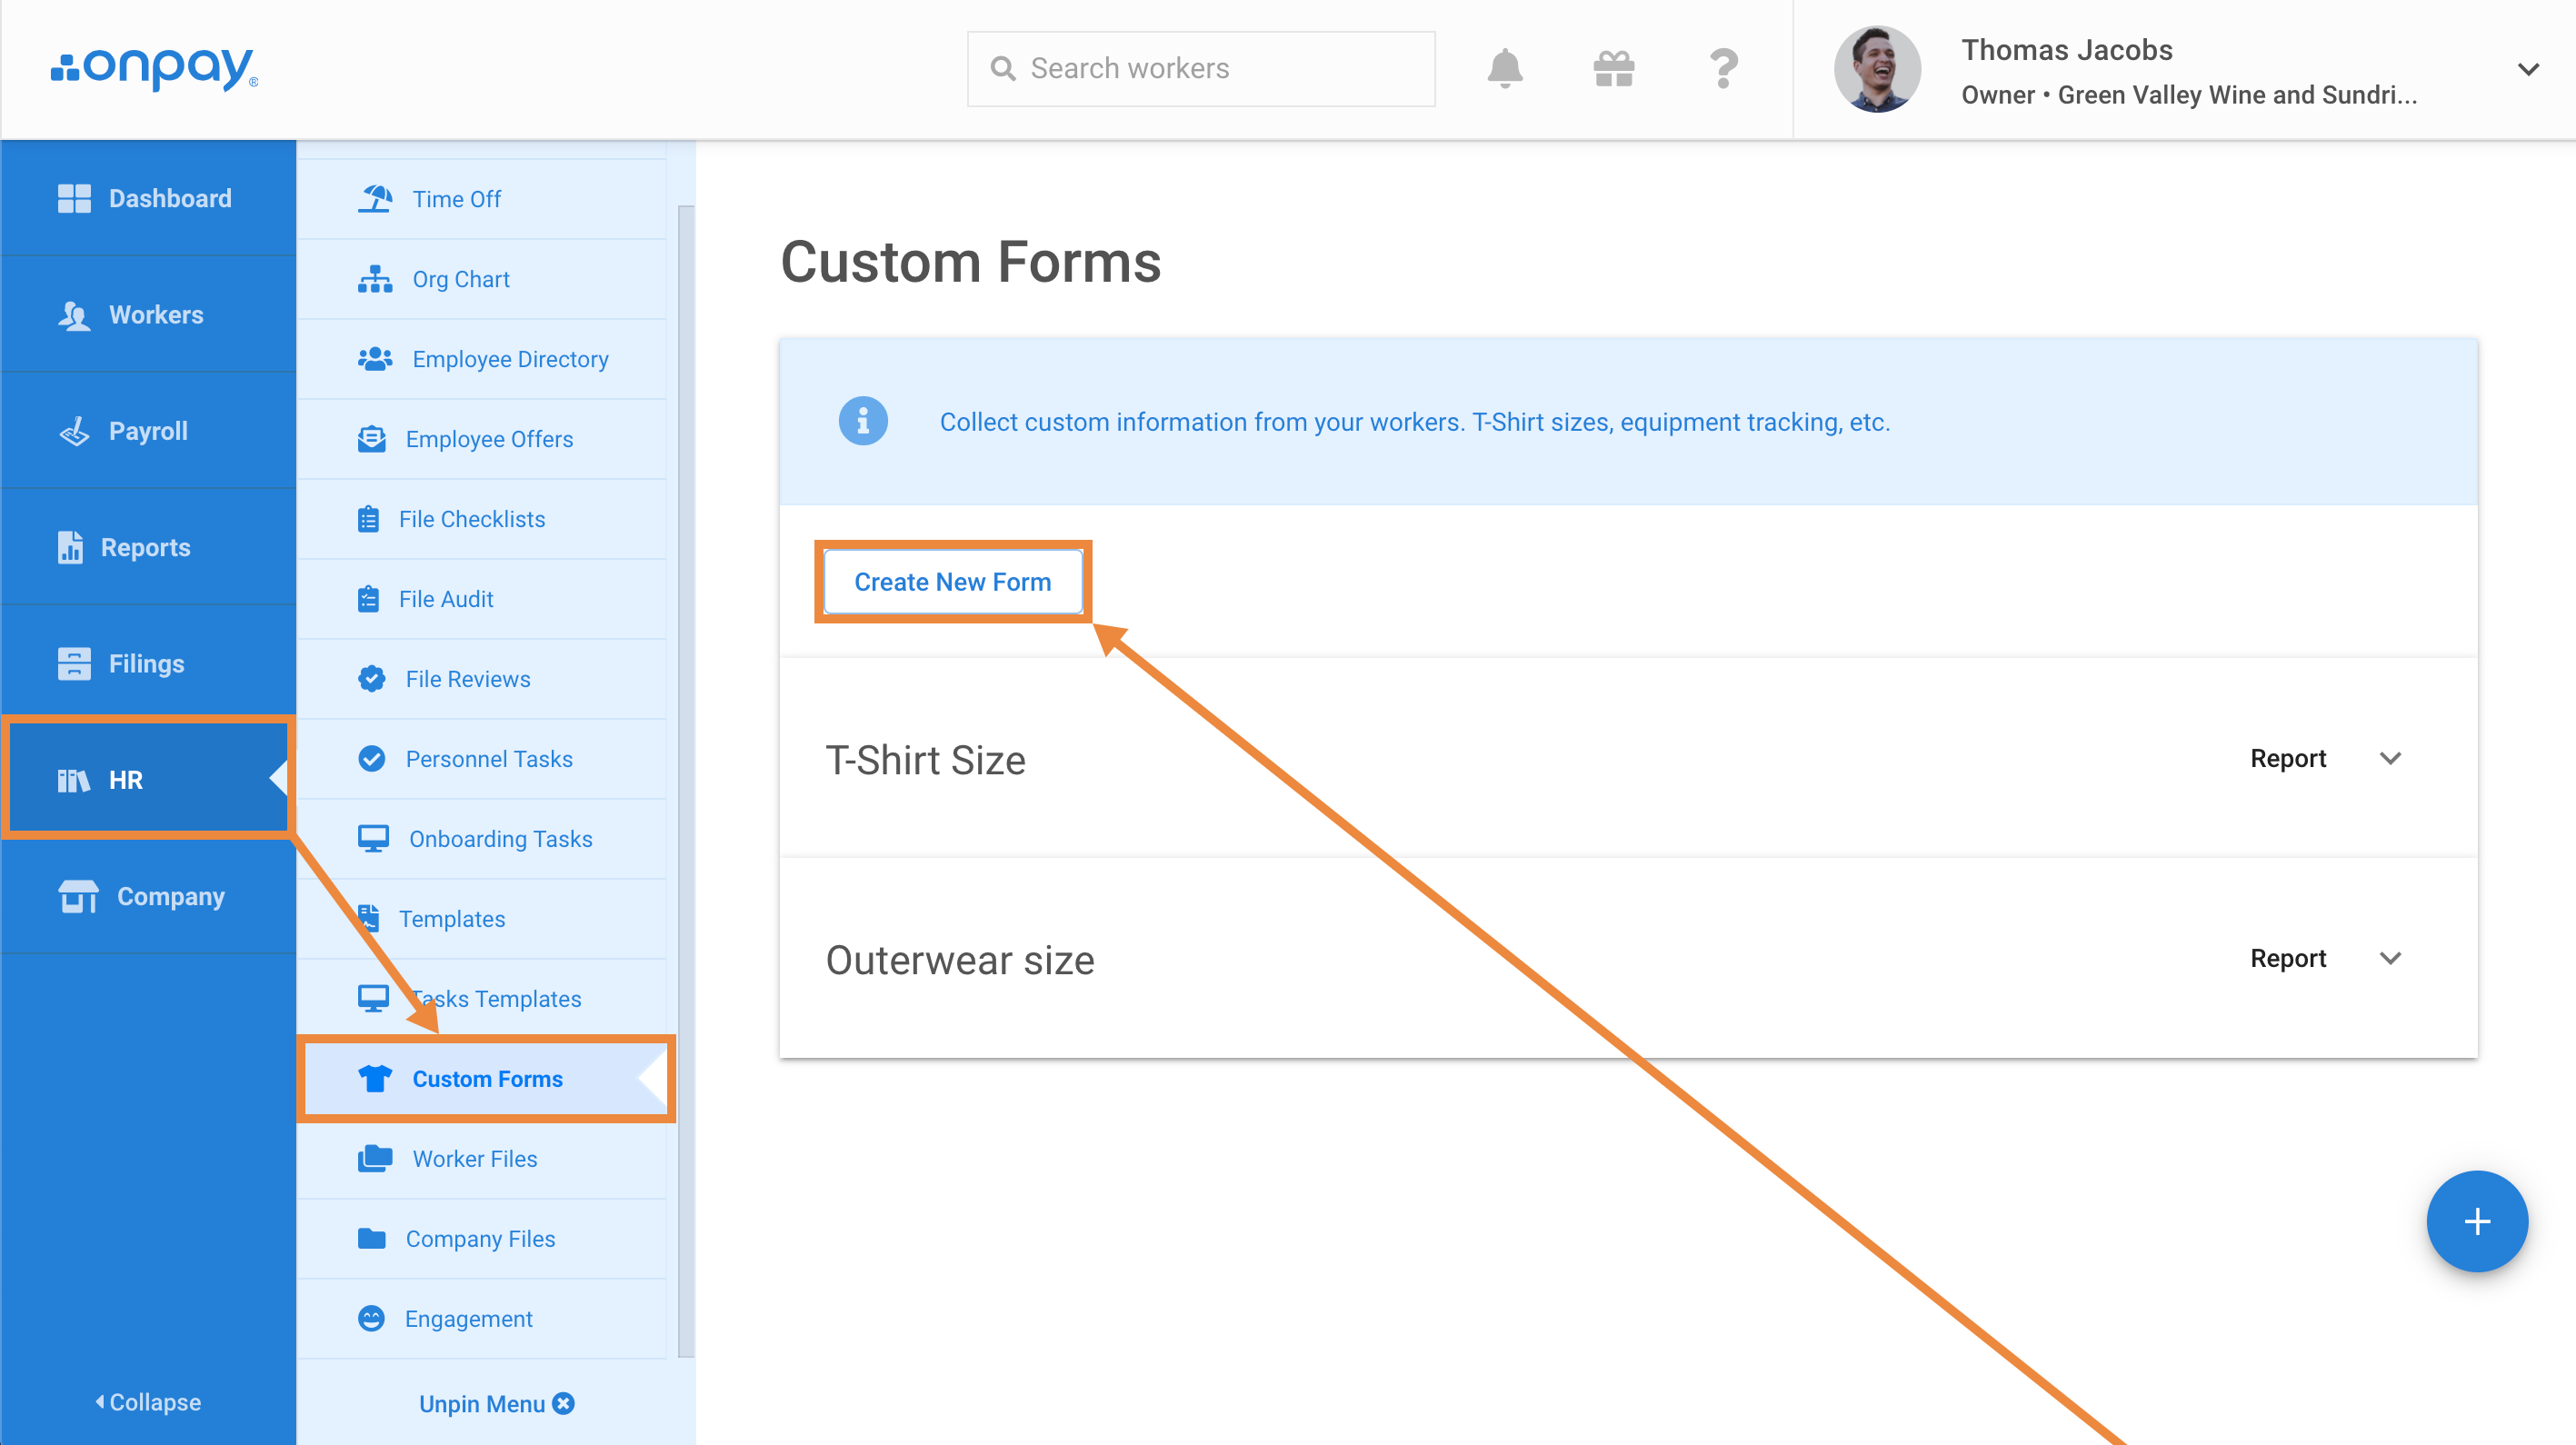
Task: Open Filings in main navigation
Action: coord(148,663)
